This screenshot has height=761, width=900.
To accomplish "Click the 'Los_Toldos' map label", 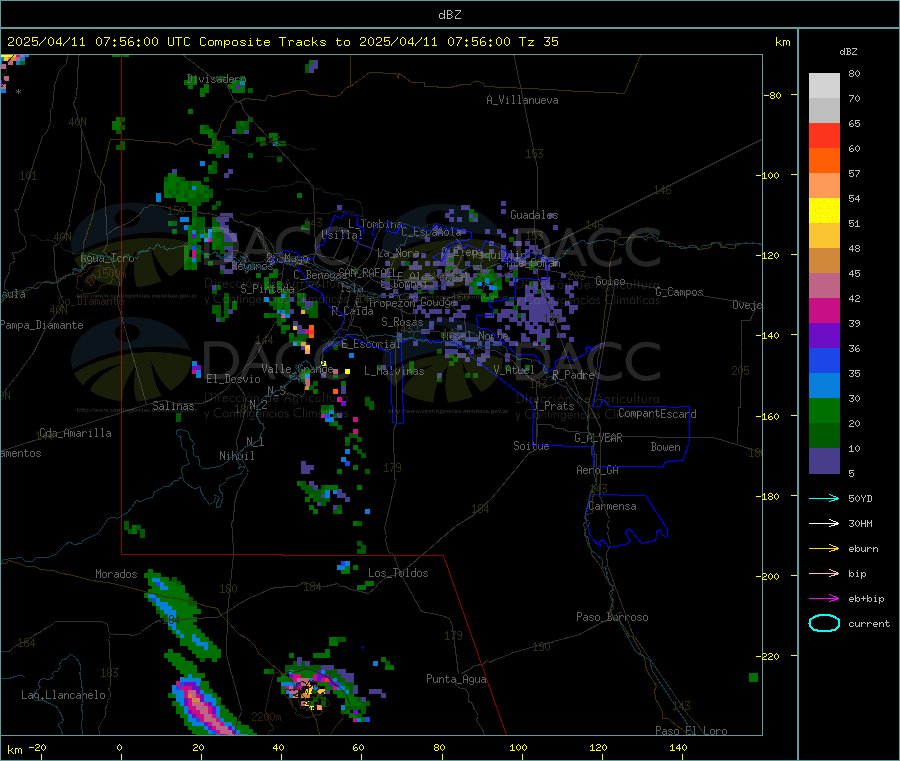I will click(398, 573).
